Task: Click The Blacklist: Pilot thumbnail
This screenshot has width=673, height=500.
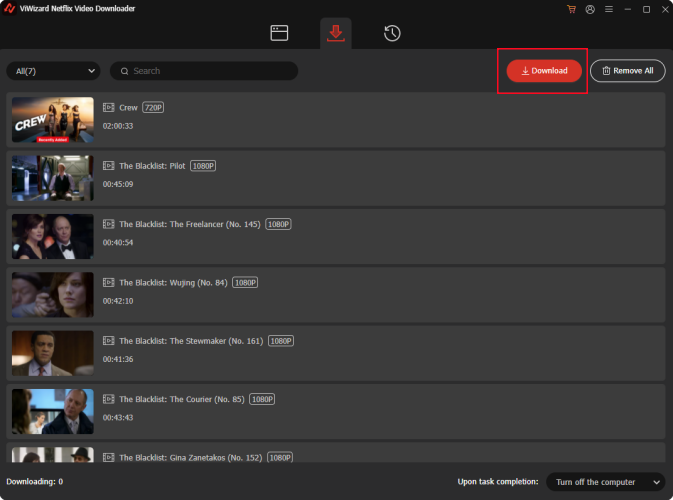Action: (x=53, y=178)
